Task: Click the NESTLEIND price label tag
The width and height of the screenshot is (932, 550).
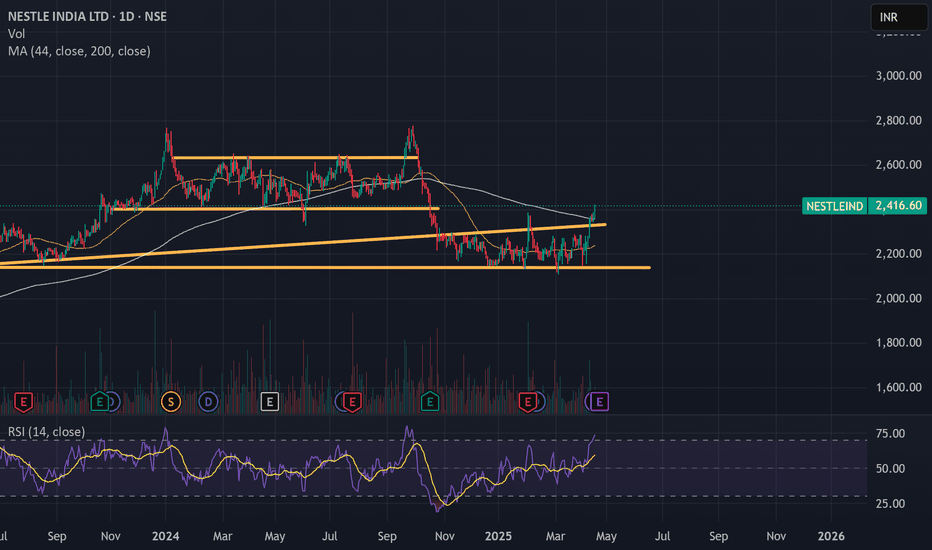Action: [834, 206]
